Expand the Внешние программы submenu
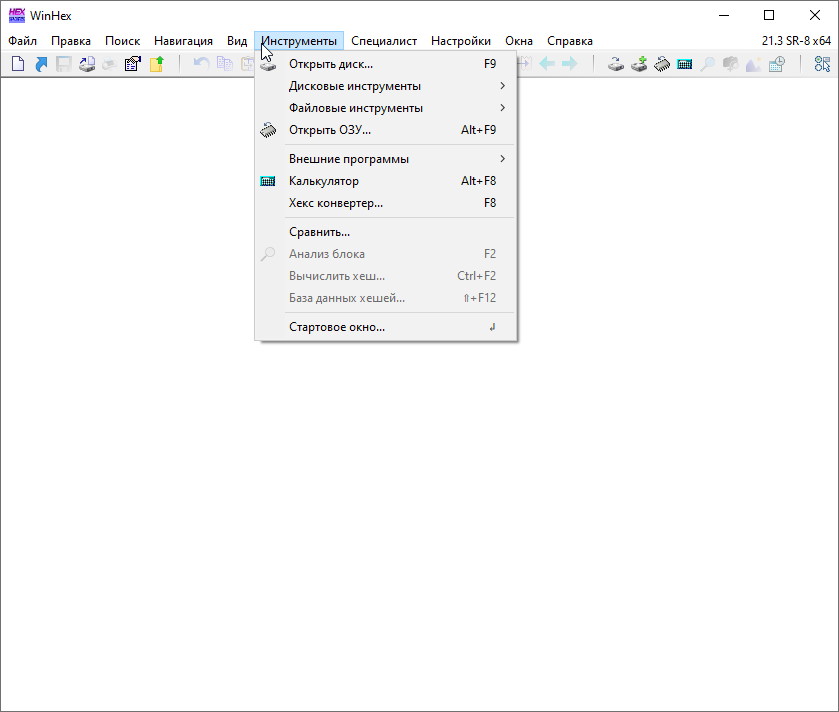Screen dimensions: 839x712 [x=386, y=159]
